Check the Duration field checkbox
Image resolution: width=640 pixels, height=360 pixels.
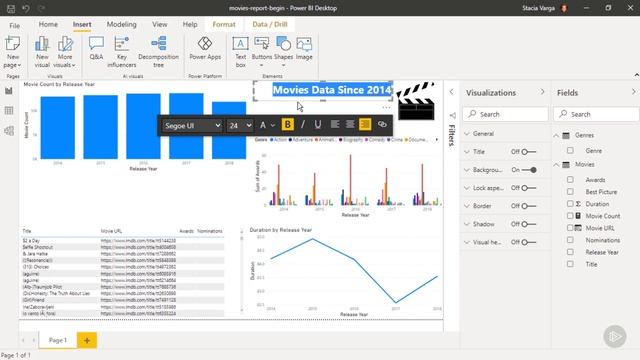(570, 204)
